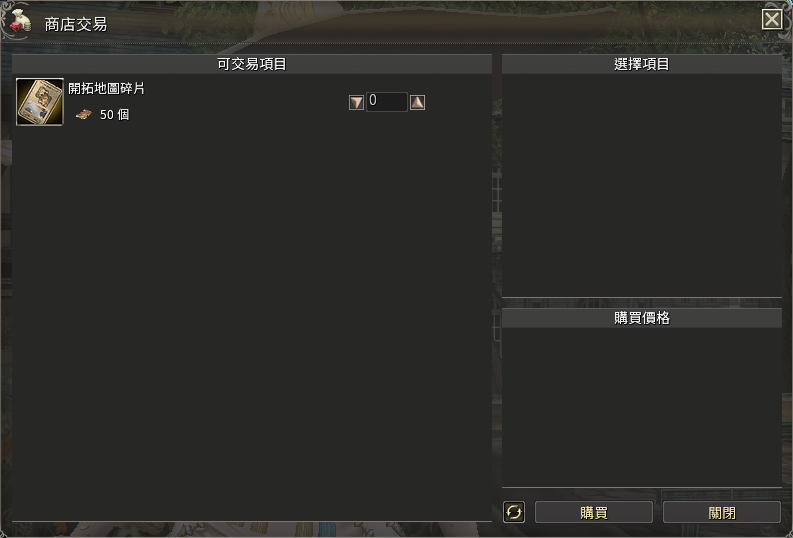
Task: Click the 購買 button
Action: [594, 512]
